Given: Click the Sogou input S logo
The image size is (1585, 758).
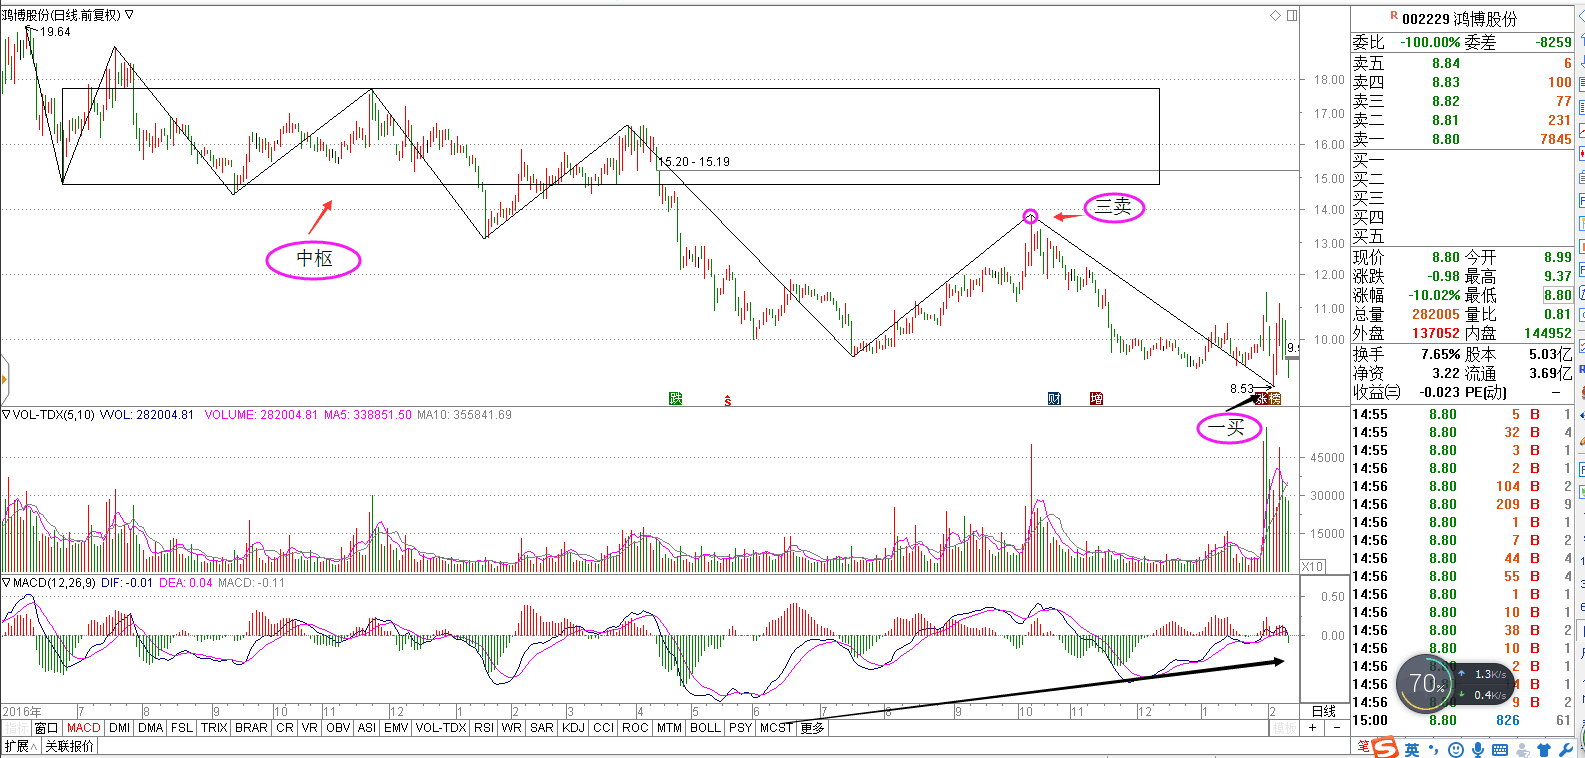Looking at the screenshot, I should pyautogui.click(x=1385, y=748).
